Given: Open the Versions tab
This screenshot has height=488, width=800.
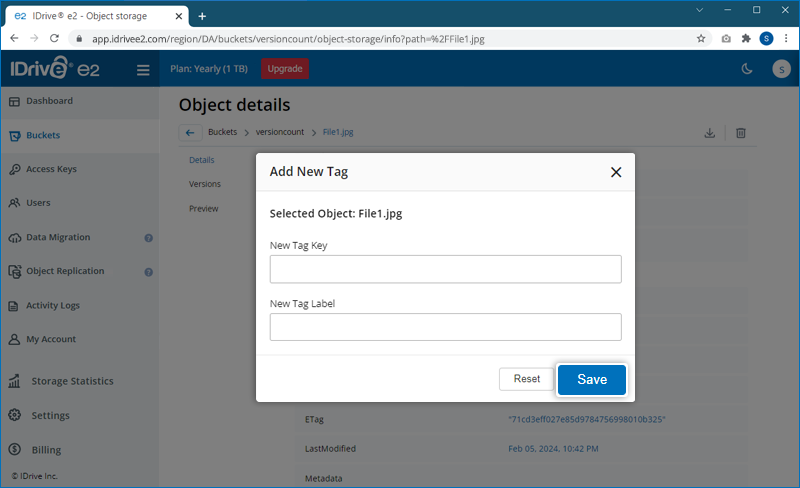Looking at the screenshot, I should coord(205,184).
